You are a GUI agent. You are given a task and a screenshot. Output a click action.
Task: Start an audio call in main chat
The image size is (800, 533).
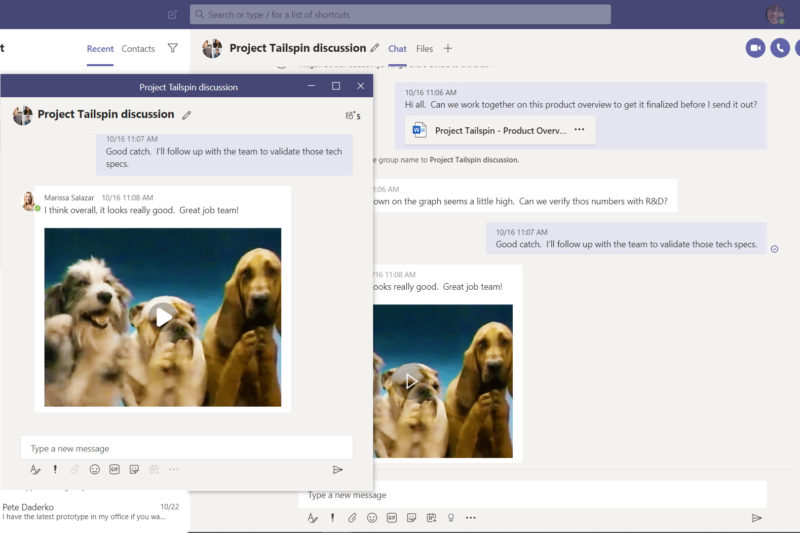780,48
